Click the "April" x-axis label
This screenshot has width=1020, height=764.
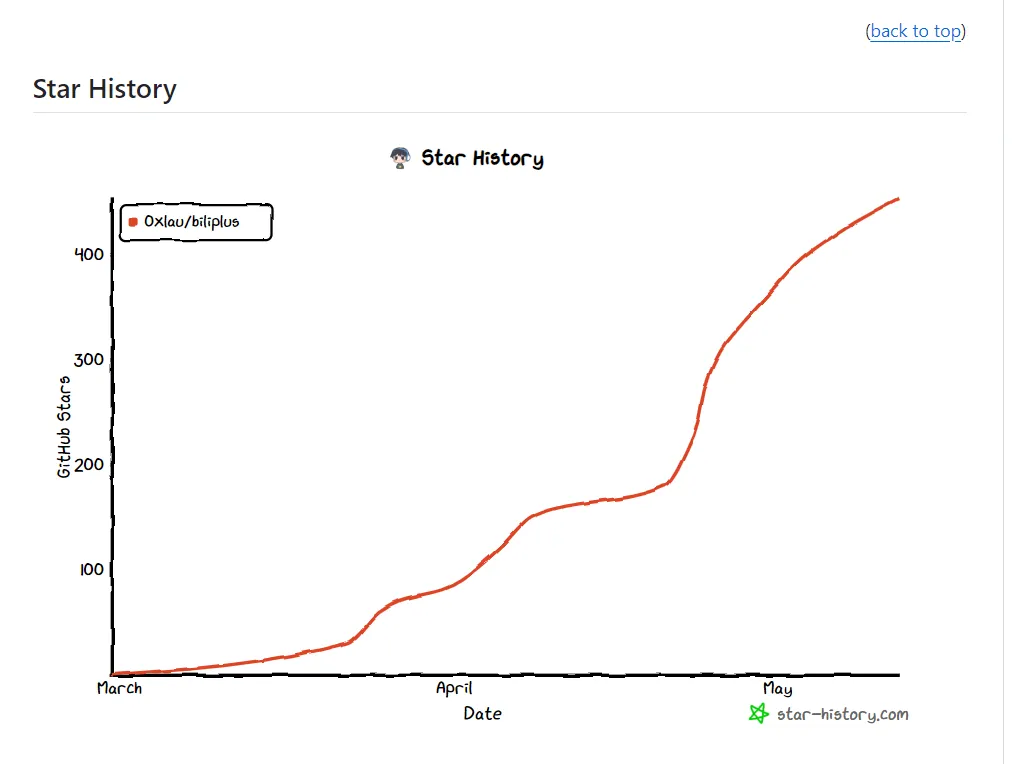click(x=454, y=689)
